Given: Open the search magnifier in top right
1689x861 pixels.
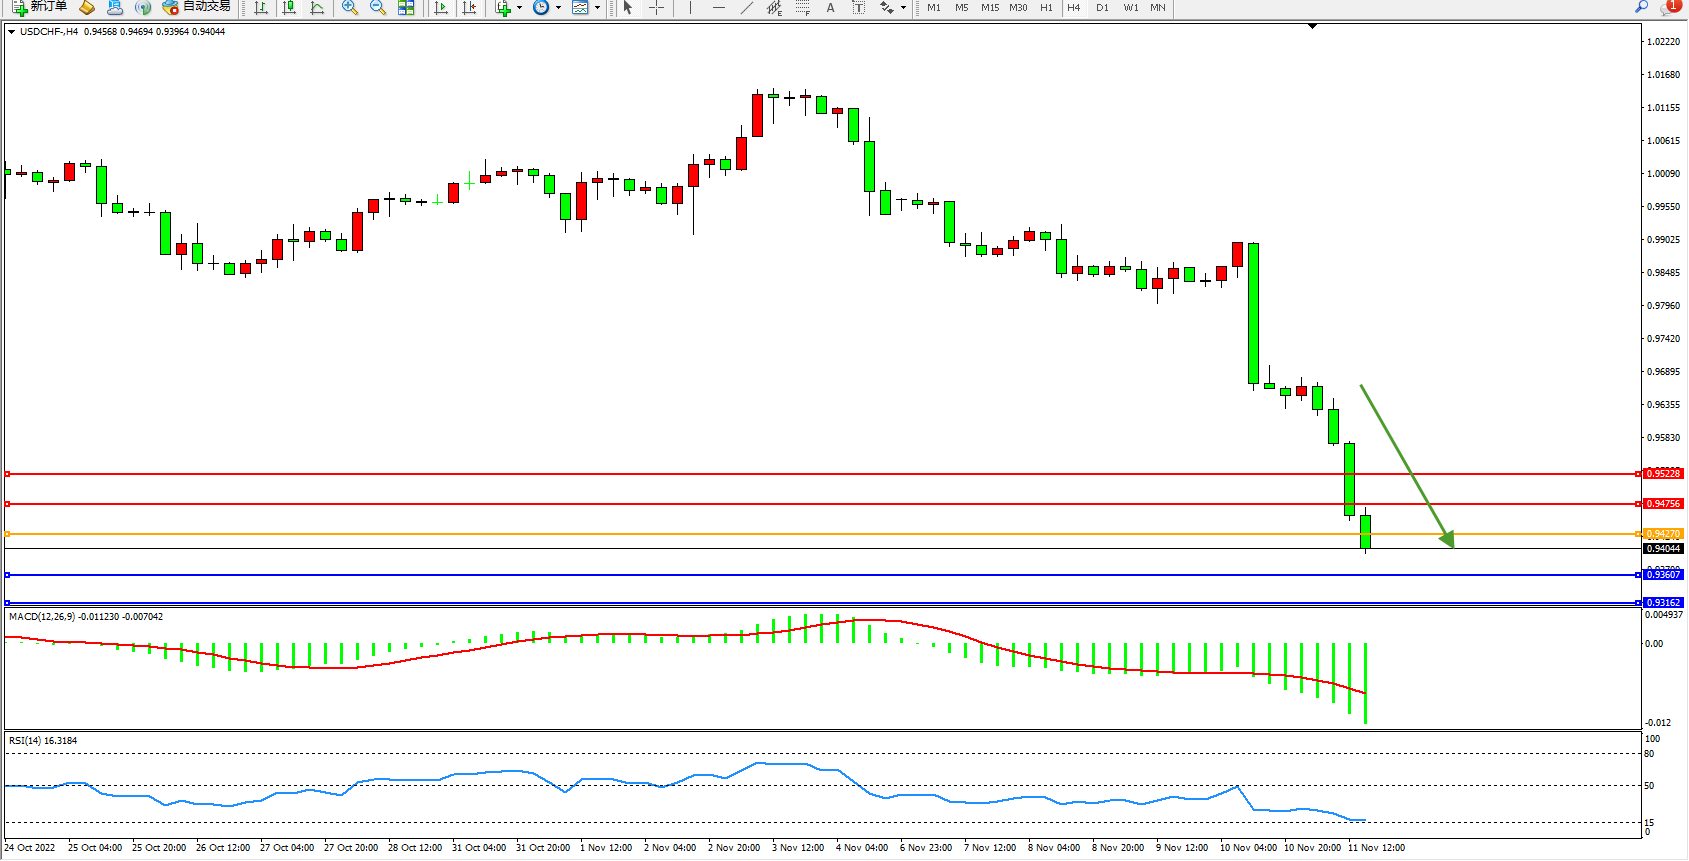Looking at the screenshot, I should pos(1641,7).
